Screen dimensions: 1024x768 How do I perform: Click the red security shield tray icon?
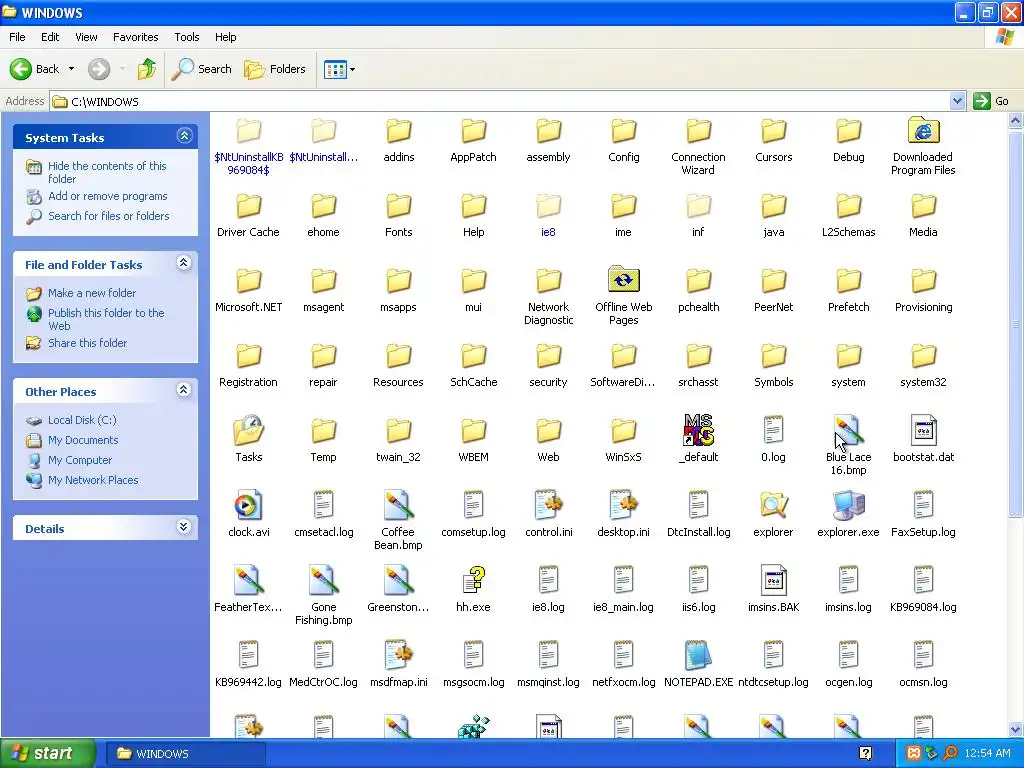pyautogui.click(x=914, y=754)
